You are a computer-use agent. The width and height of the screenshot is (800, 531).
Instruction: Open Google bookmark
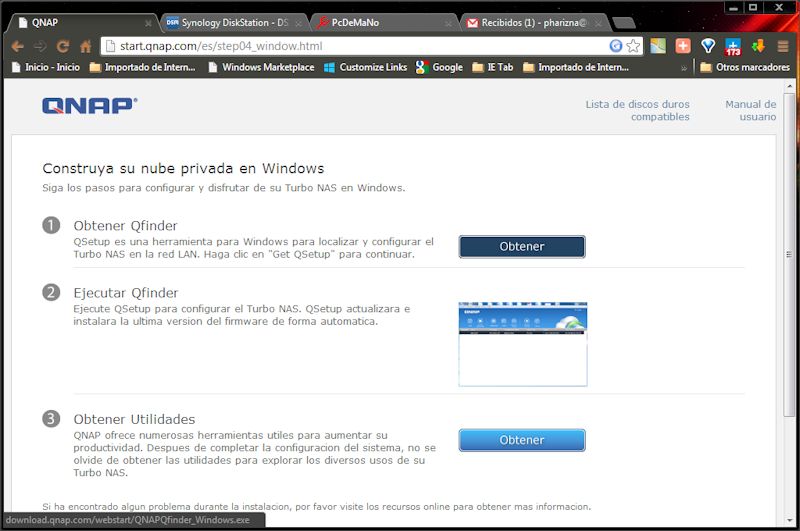(439, 67)
